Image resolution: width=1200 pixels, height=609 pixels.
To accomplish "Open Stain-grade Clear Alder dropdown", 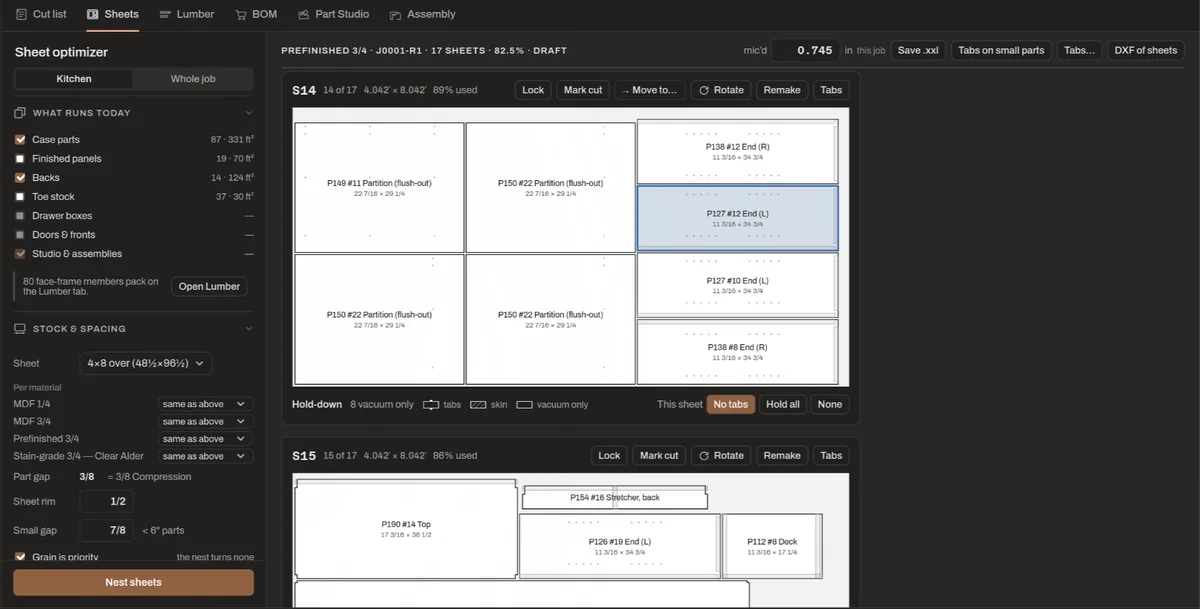I will pos(204,456).
